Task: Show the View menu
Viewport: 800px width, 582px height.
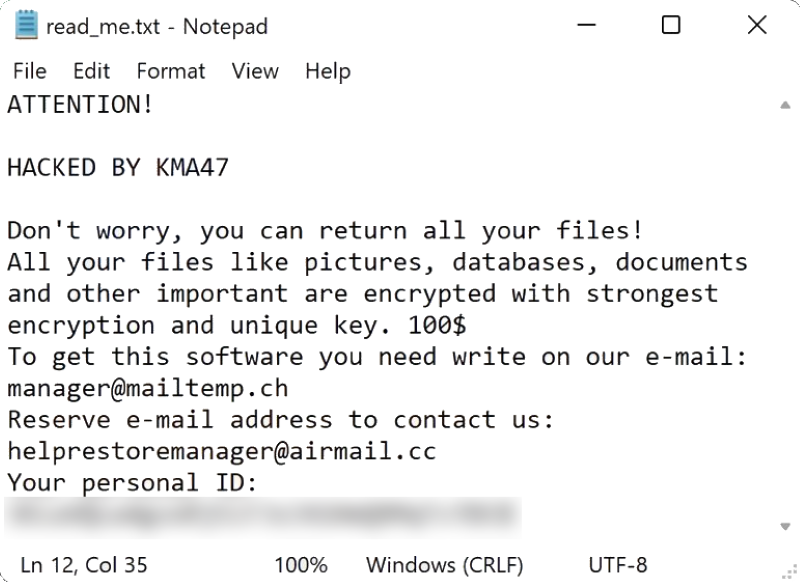Action: 255,71
